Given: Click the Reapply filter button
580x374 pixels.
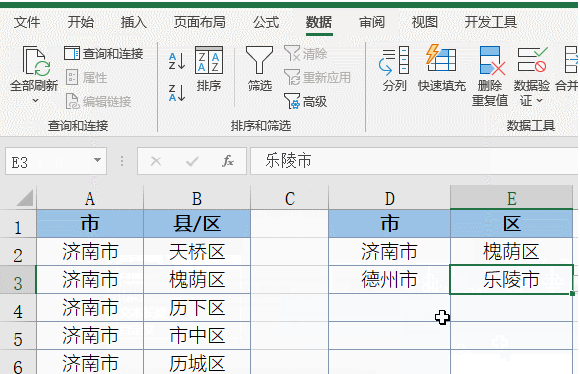Looking at the screenshot, I should pos(317,77).
